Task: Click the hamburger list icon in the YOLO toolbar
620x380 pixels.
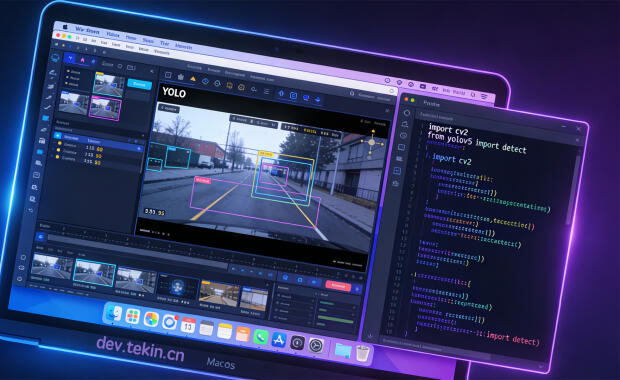Action: (x=267, y=92)
